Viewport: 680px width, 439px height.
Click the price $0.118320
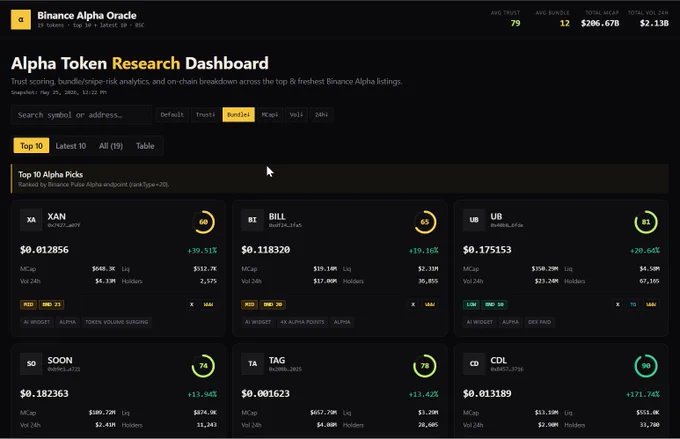[265, 250]
